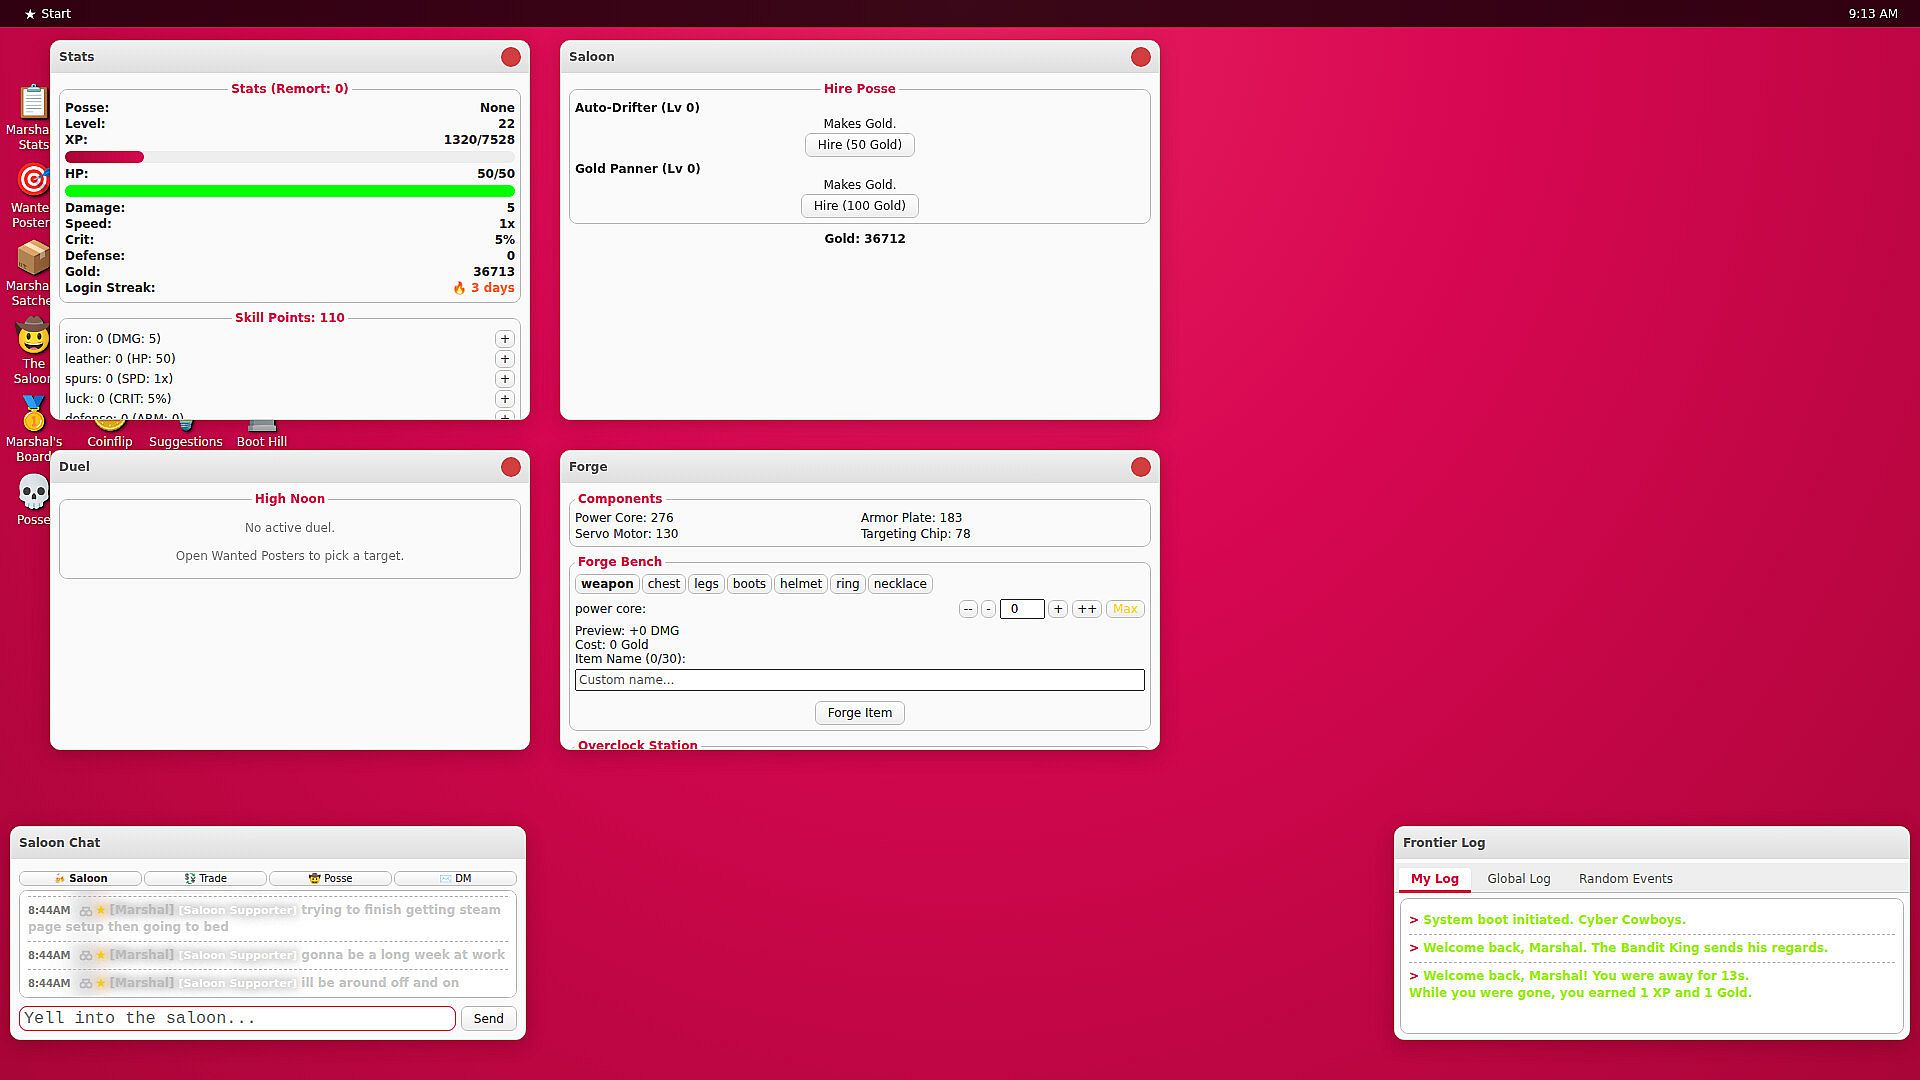Open the Wanted Posters target icon

[x=33, y=180]
